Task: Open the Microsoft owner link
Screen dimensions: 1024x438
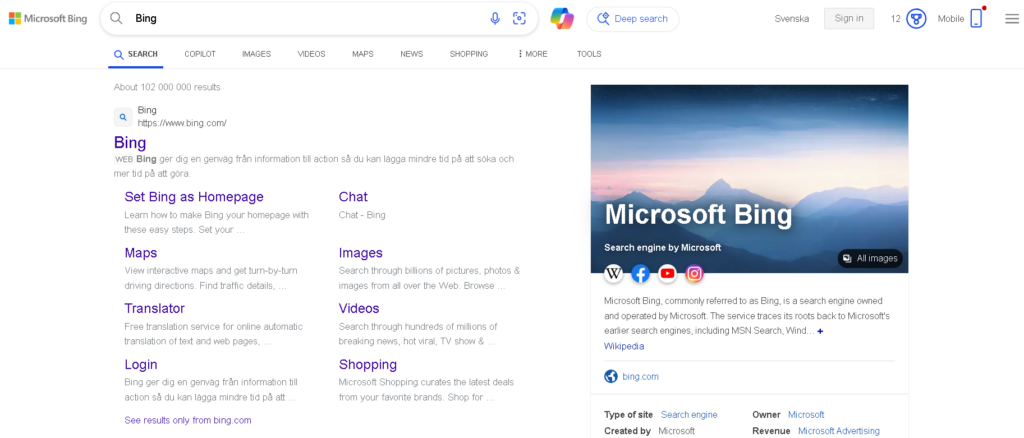Action: pyautogui.click(x=806, y=415)
